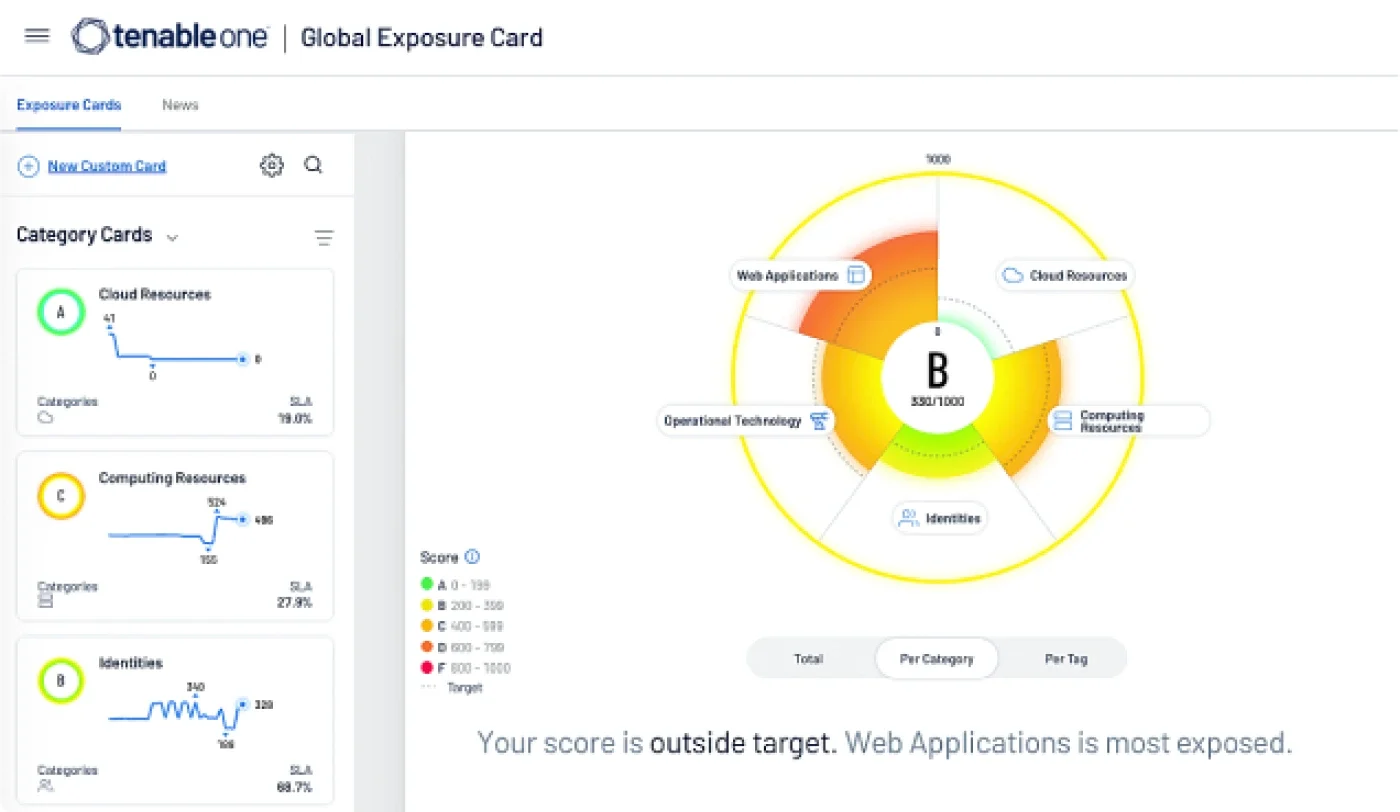Click the Operational Technology icon in the chart
This screenshot has width=1400, height=812.
[820, 420]
